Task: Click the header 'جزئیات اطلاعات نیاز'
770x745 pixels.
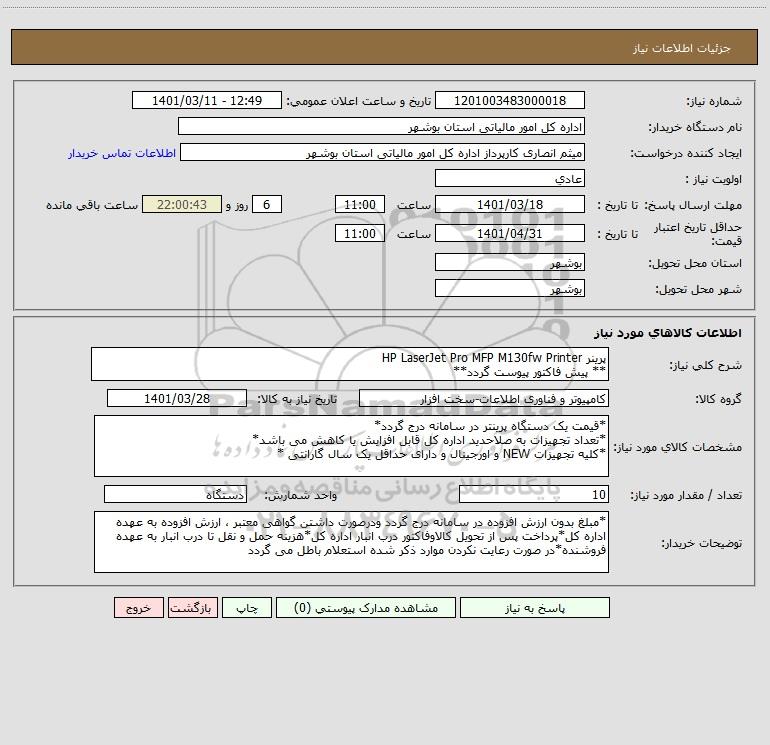Action: point(682,48)
